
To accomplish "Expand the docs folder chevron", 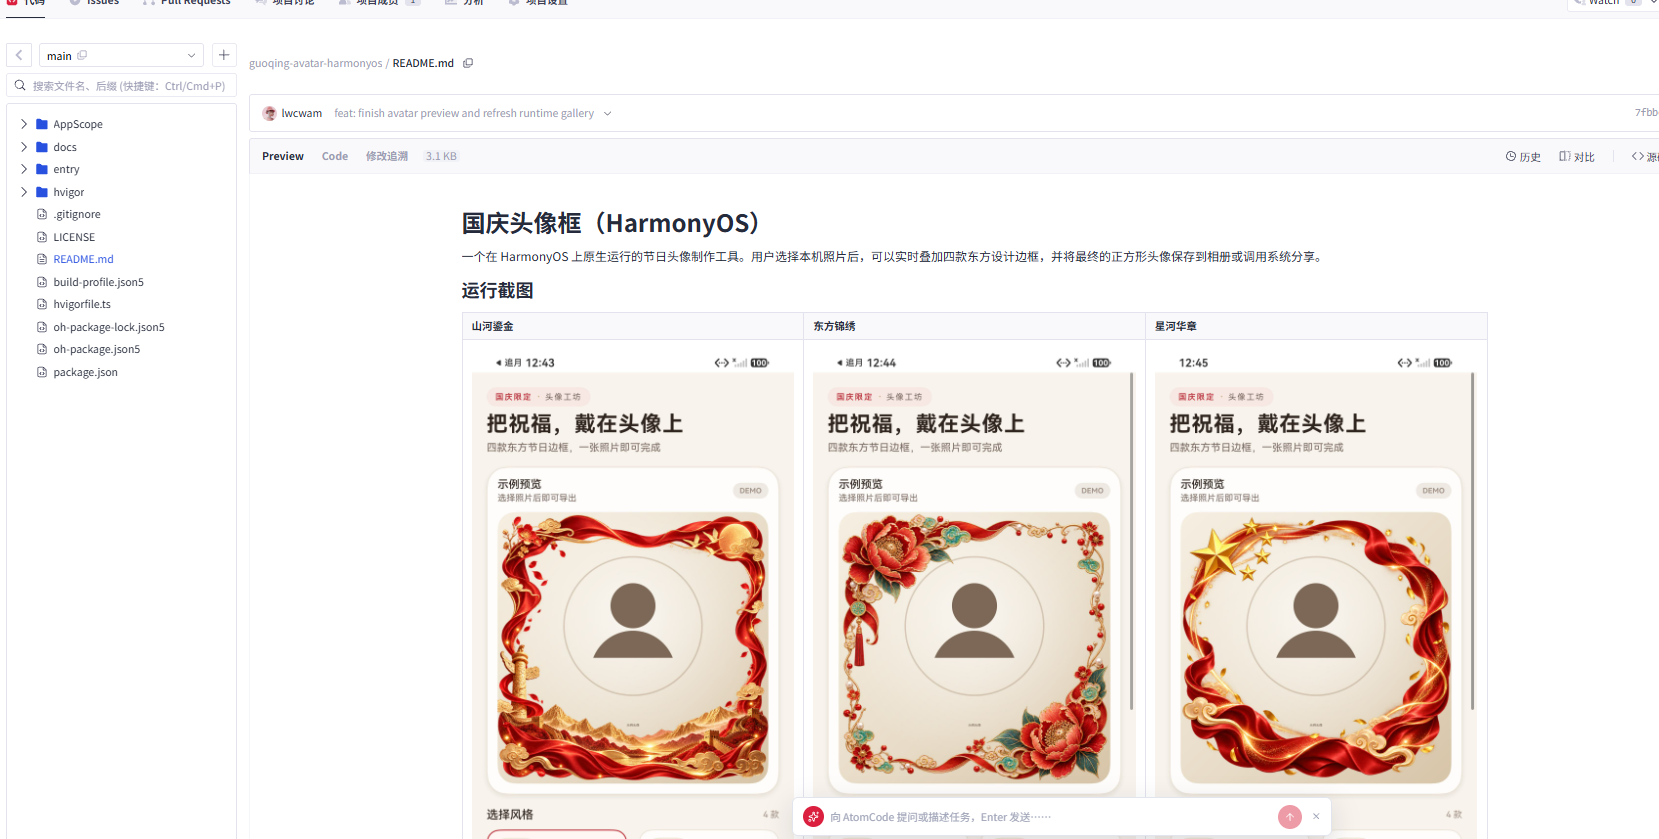I will point(24,147).
